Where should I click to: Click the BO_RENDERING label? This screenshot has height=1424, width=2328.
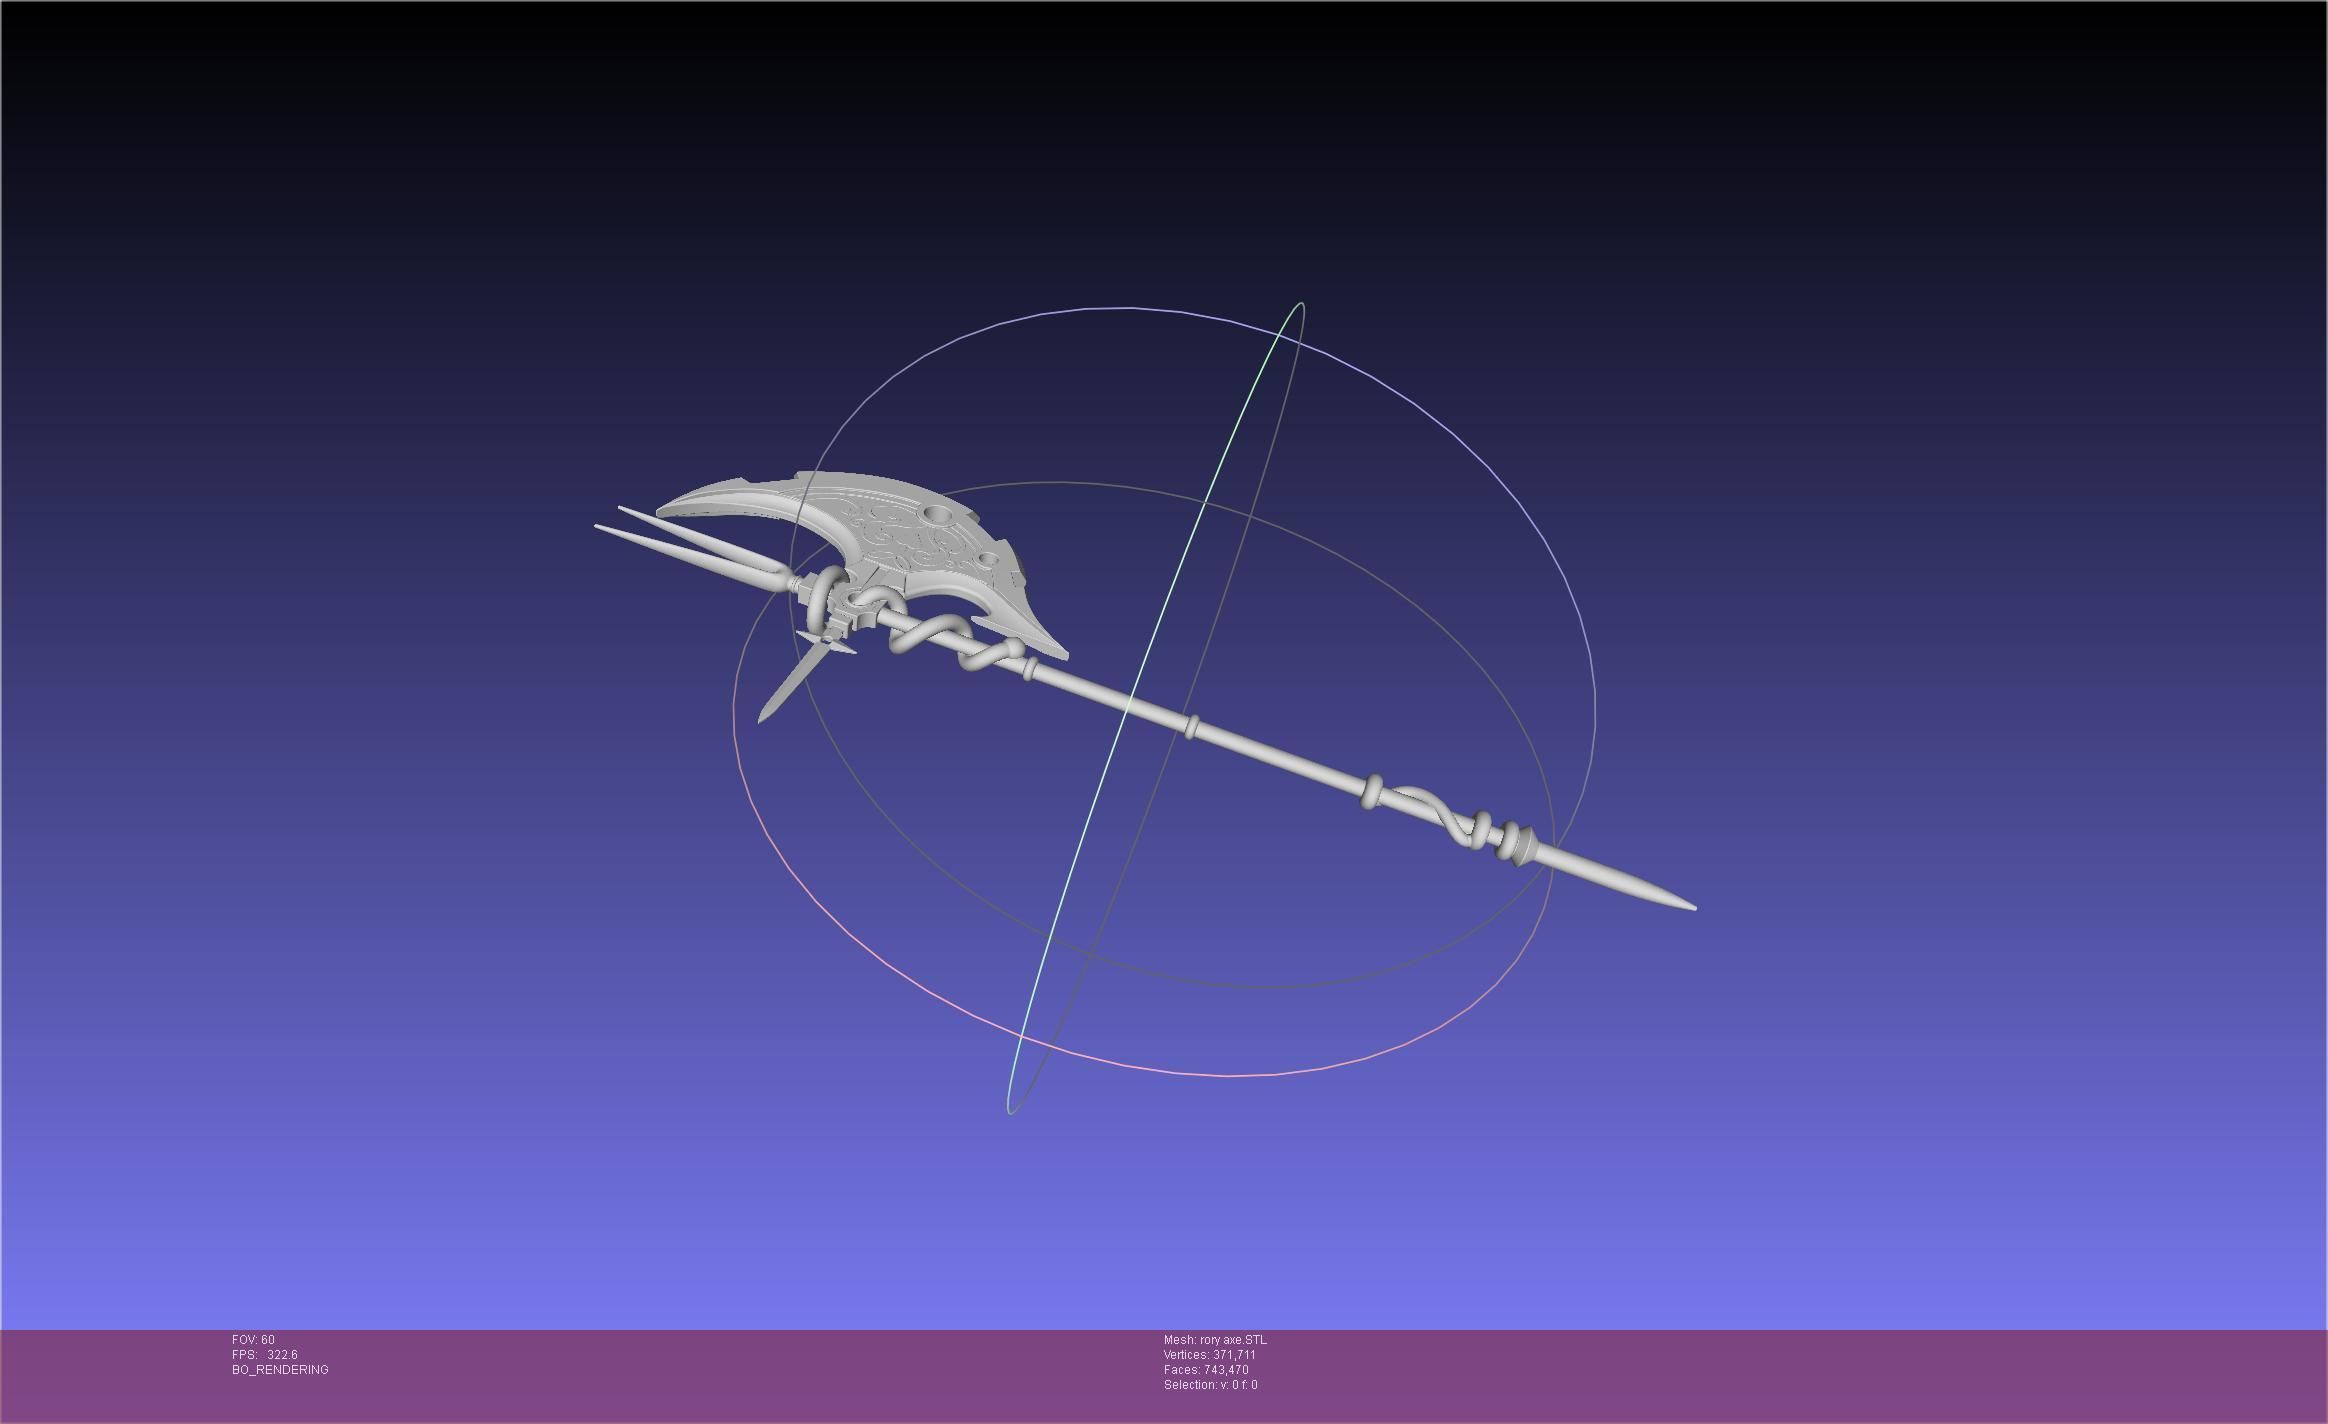280,1370
